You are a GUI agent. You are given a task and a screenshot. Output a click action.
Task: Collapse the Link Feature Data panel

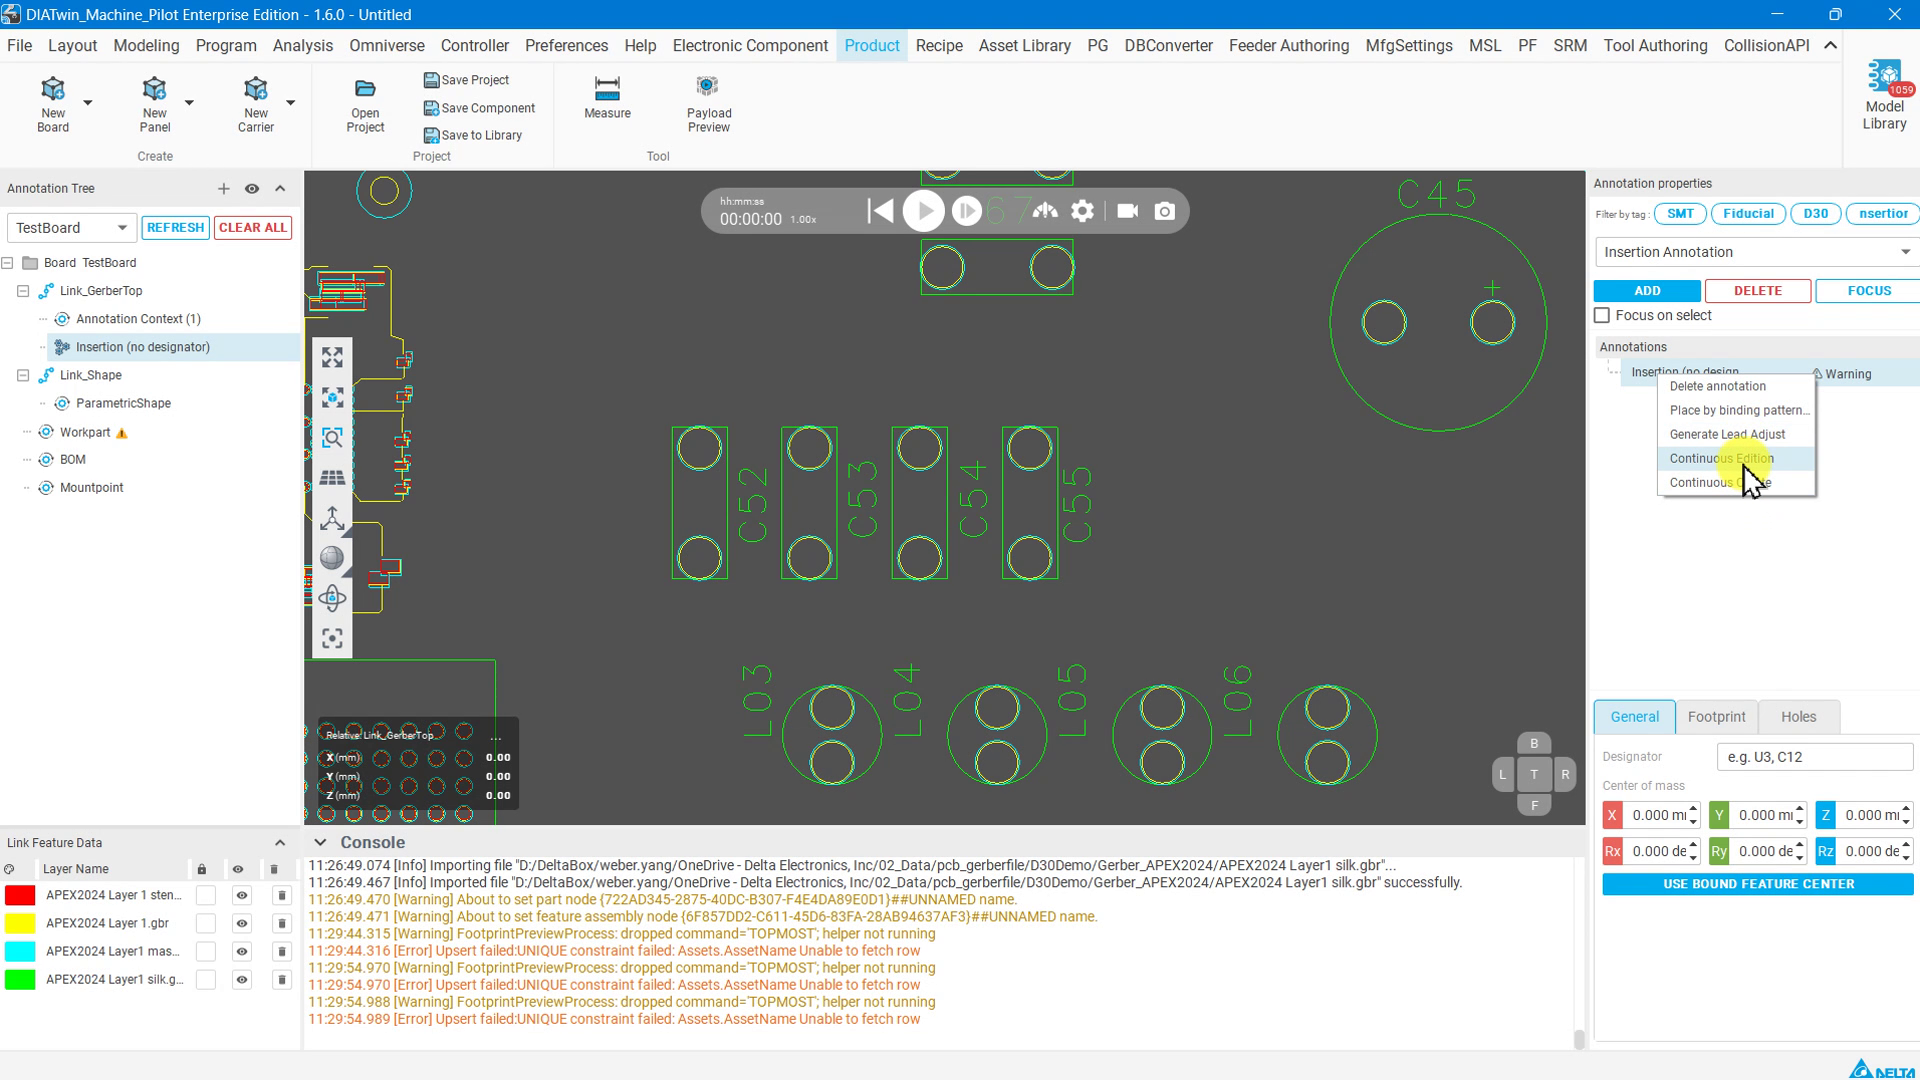[280, 843]
